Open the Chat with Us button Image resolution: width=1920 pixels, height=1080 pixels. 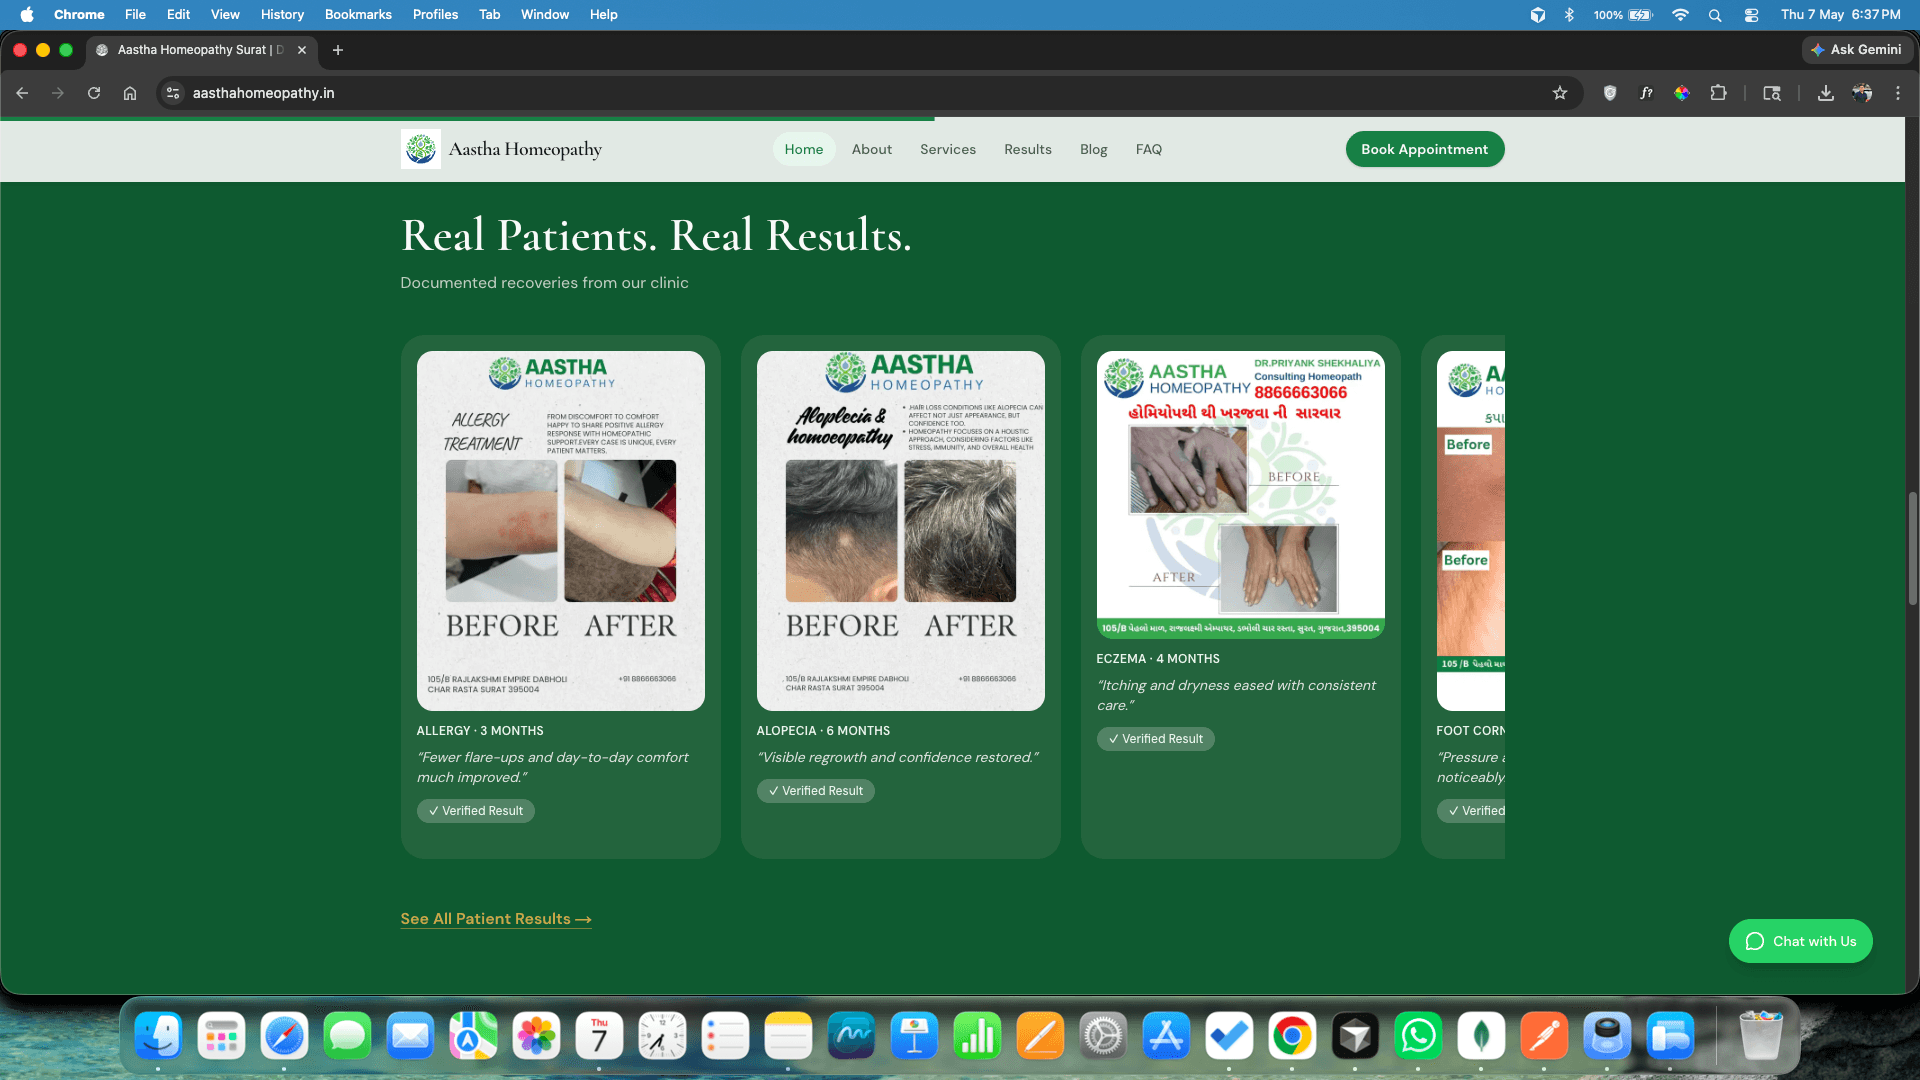pos(1801,941)
